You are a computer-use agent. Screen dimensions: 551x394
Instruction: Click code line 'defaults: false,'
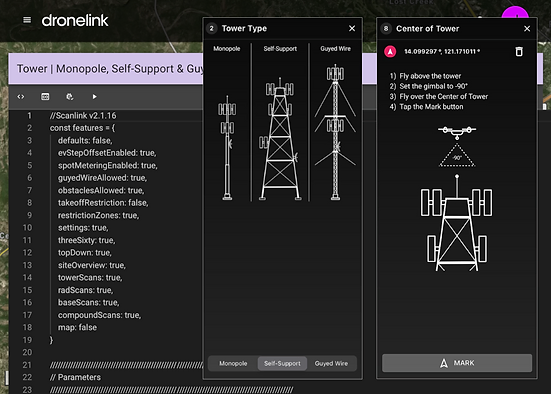(x=85, y=141)
